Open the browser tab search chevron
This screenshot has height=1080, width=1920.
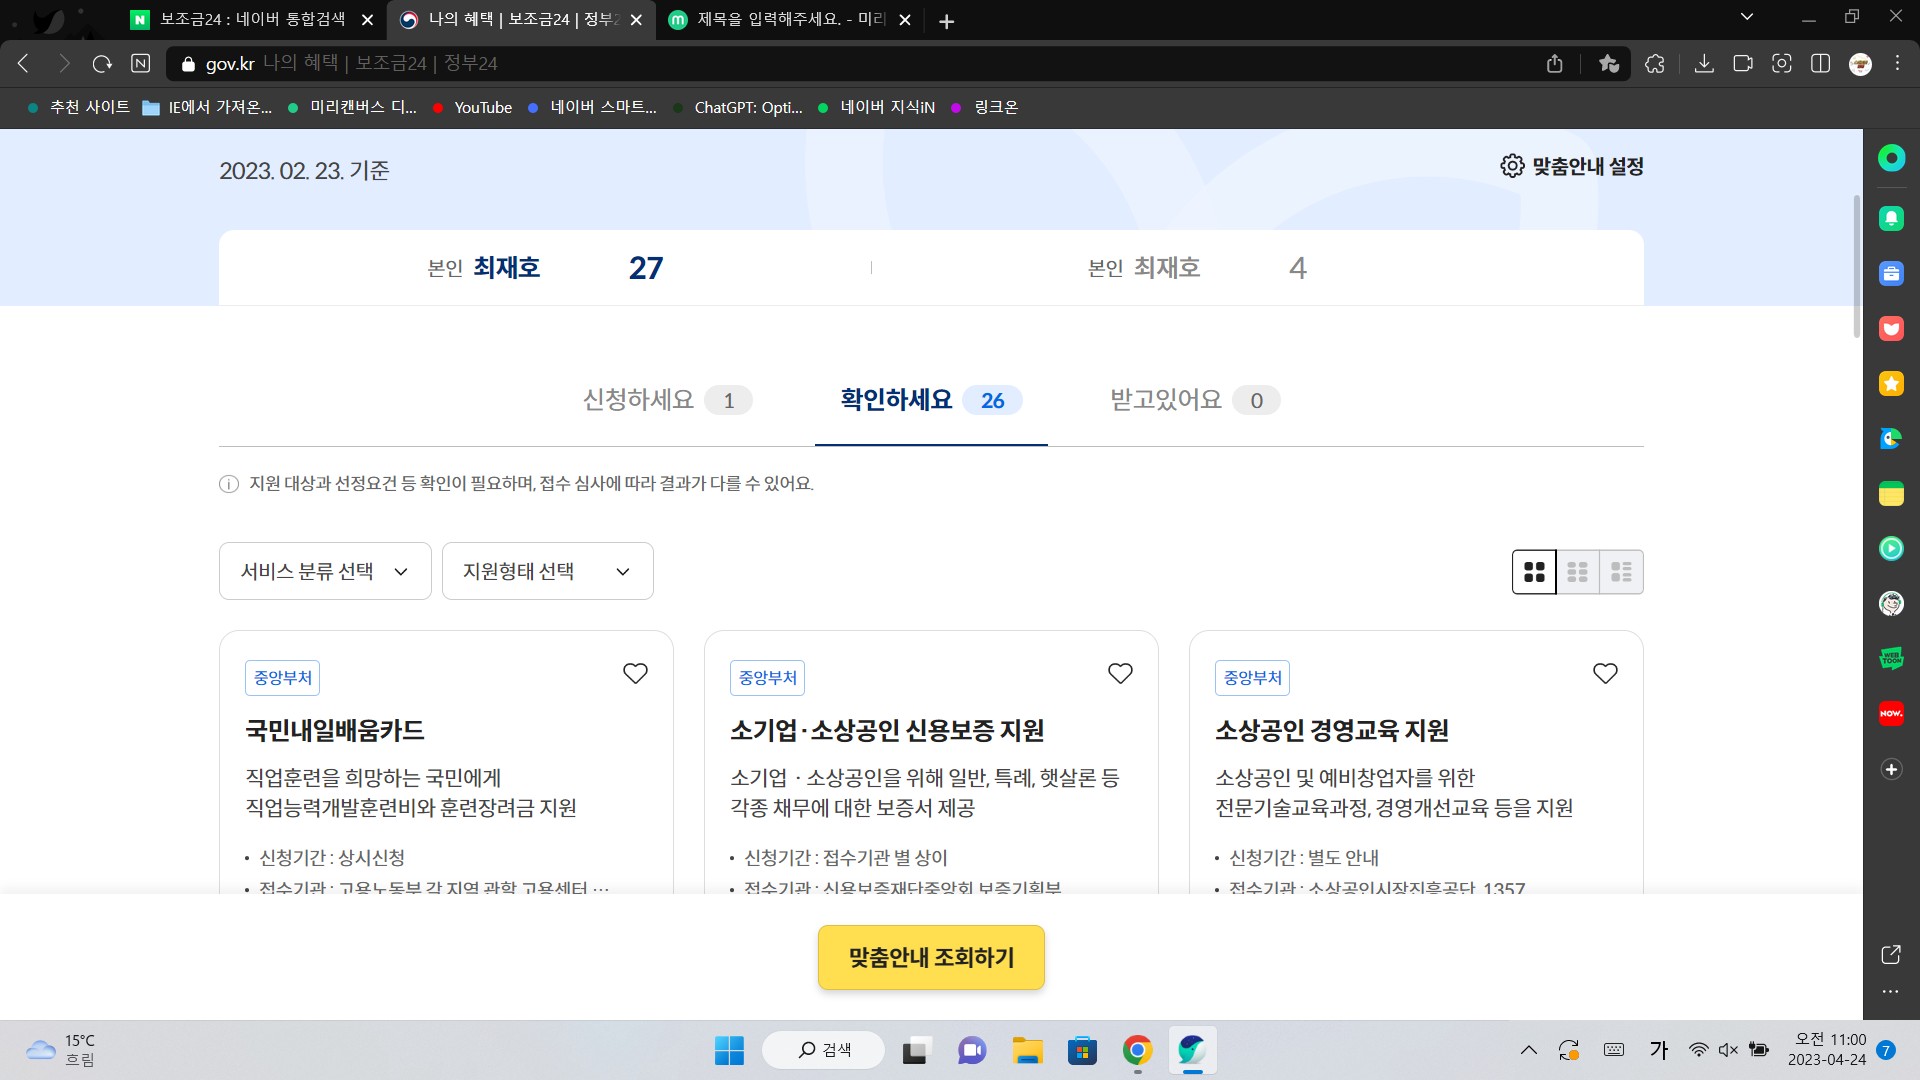click(x=1747, y=17)
